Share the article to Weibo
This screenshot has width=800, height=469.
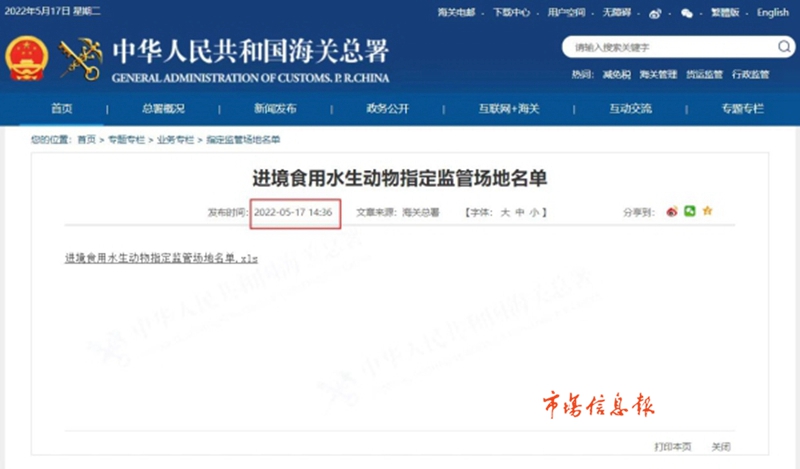pos(672,211)
